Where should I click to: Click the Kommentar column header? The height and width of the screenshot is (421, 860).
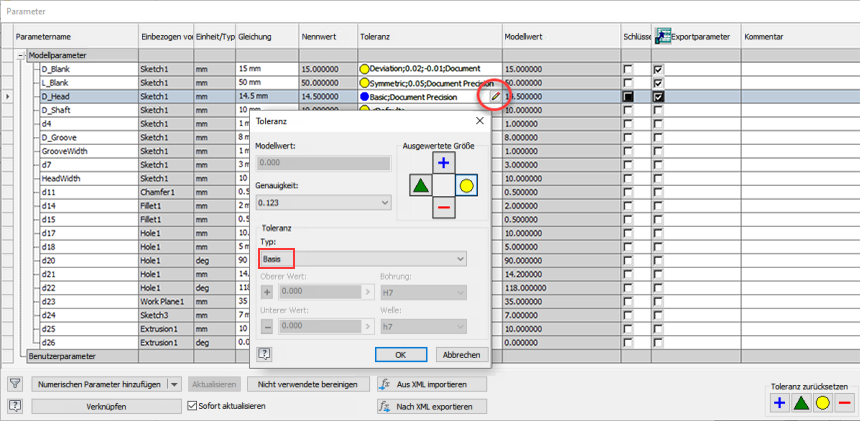click(x=800, y=36)
